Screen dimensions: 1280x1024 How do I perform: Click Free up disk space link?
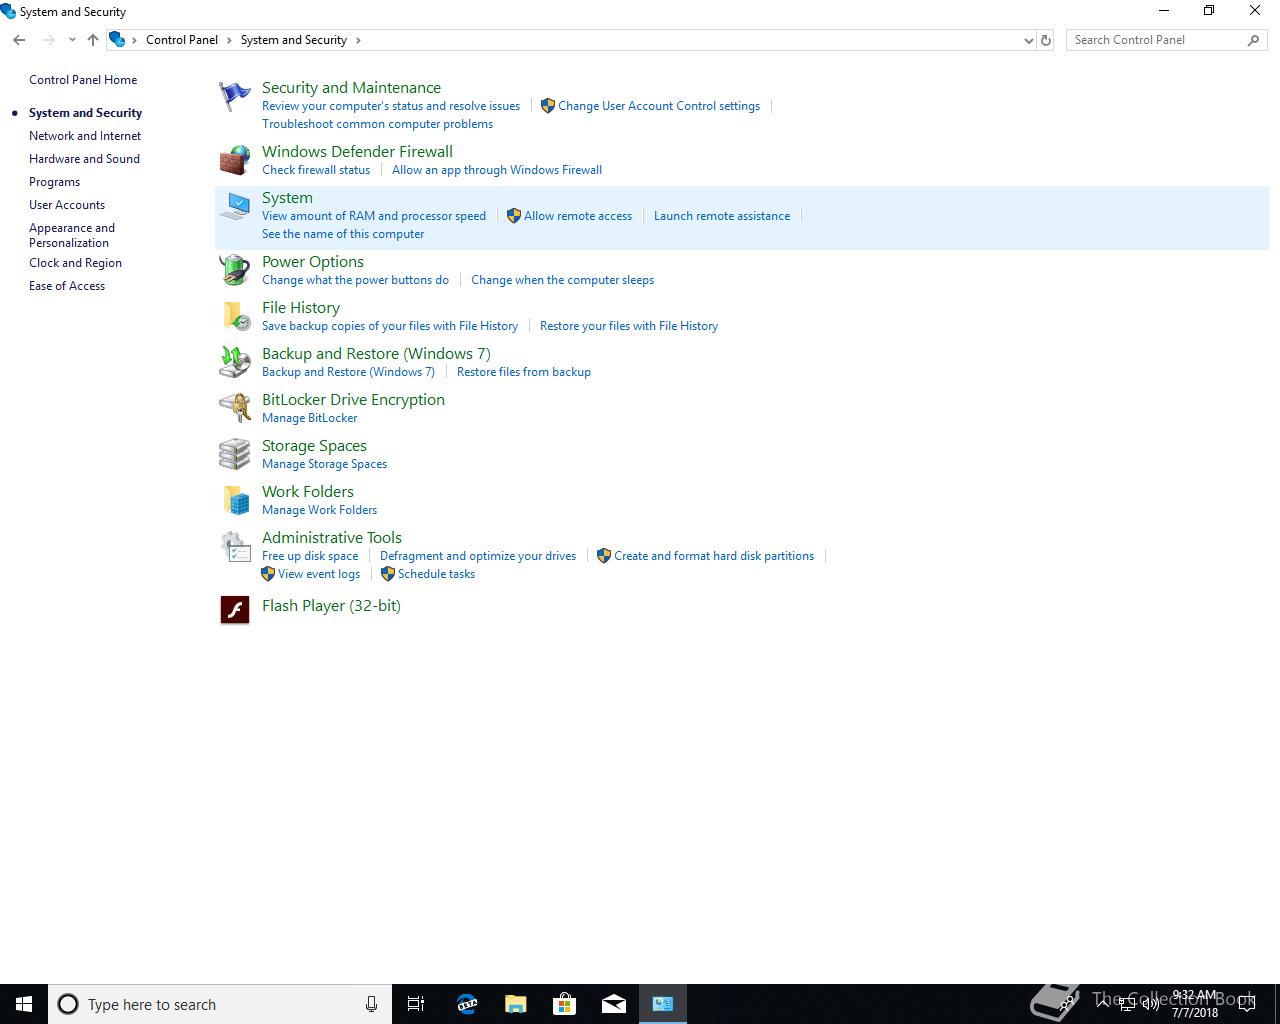coord(310,556)
